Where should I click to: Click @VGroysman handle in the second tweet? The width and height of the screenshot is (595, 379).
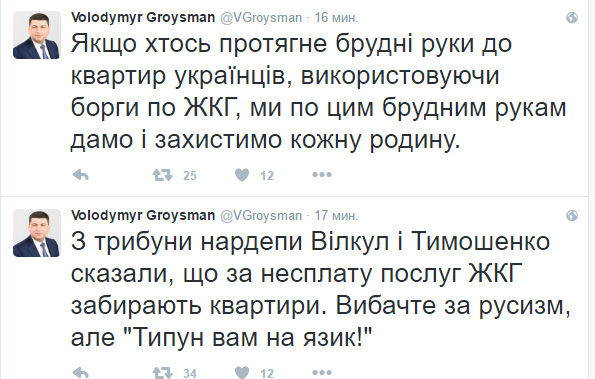tap(261, 216)
